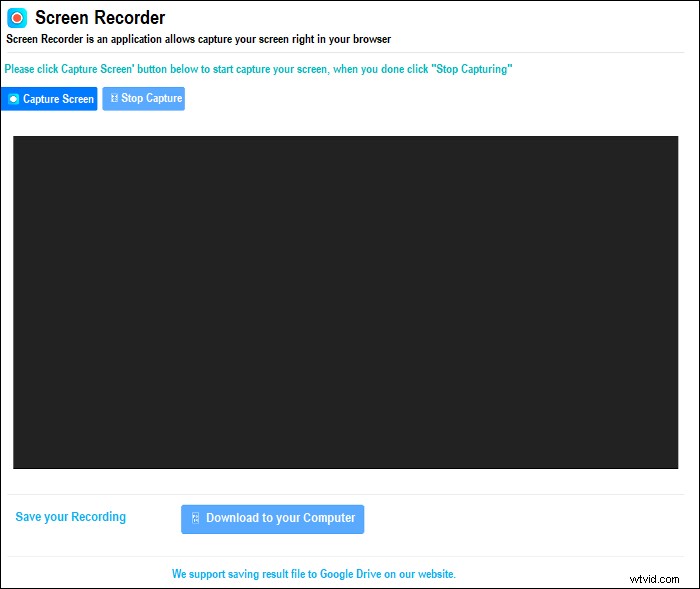Screen dimensions: 700x589
Task: Select the 'Save your Recording' label
Action: click(x=71, y=517)
